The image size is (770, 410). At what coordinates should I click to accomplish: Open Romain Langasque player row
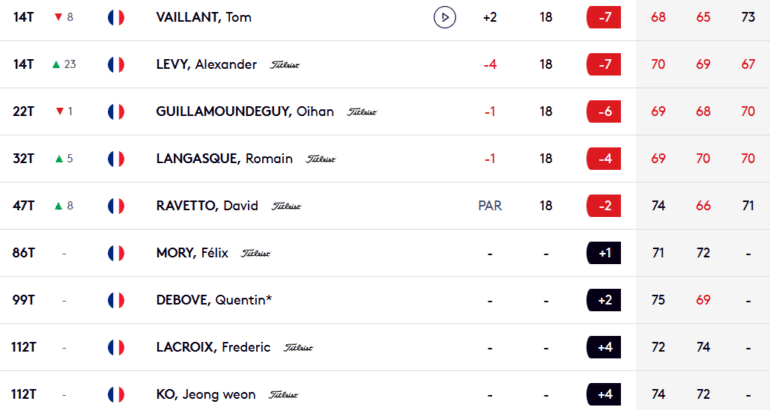click(225, 158)
